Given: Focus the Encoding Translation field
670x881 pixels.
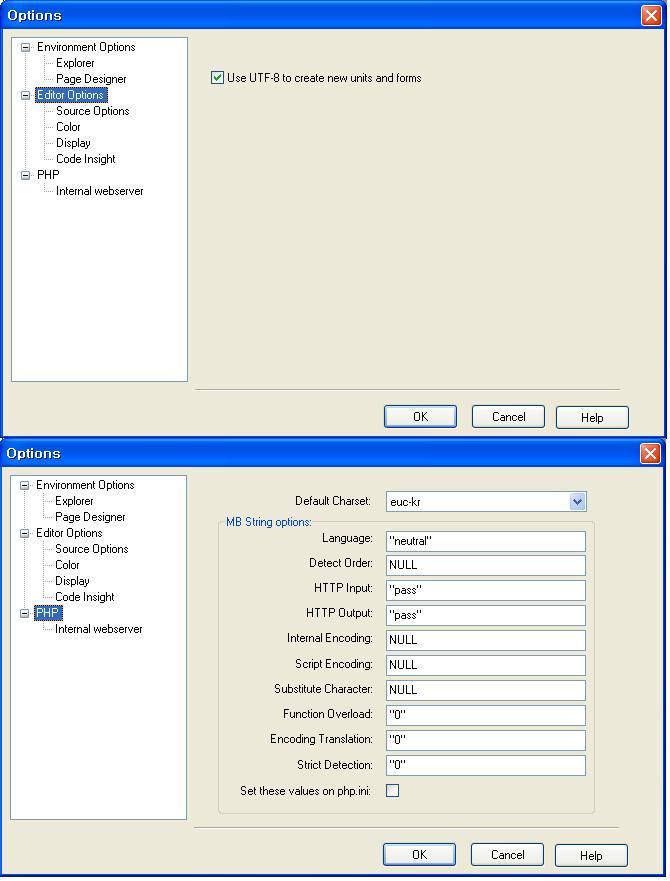Looking at the screenshot, I should (x=486, y=740).
